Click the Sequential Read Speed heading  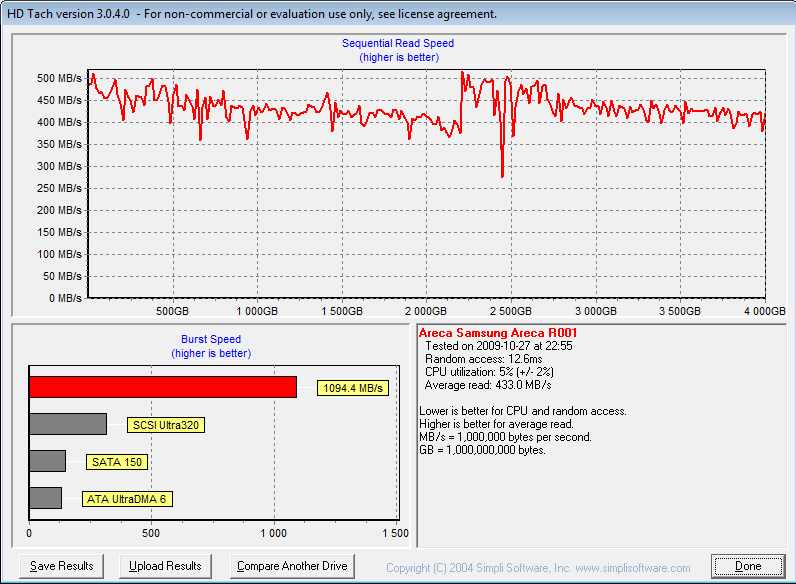[x=398, y=43]
